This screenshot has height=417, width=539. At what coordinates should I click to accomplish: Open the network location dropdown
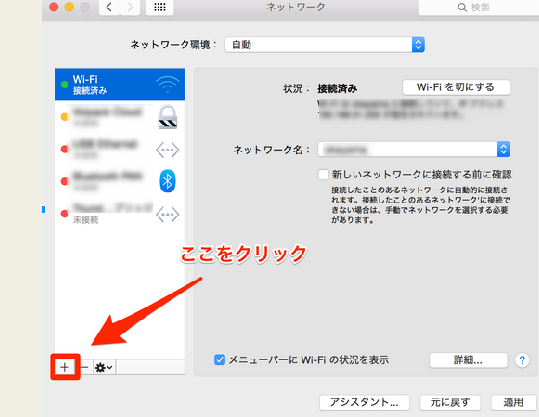point(324,44)
